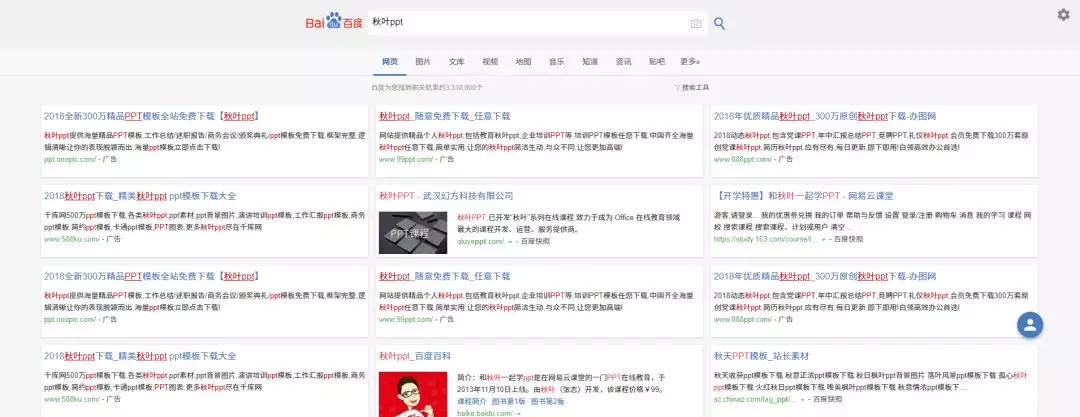
Task: Expand dropdown arrow beside baike.baidu.com/
Action: pos(519,413)
